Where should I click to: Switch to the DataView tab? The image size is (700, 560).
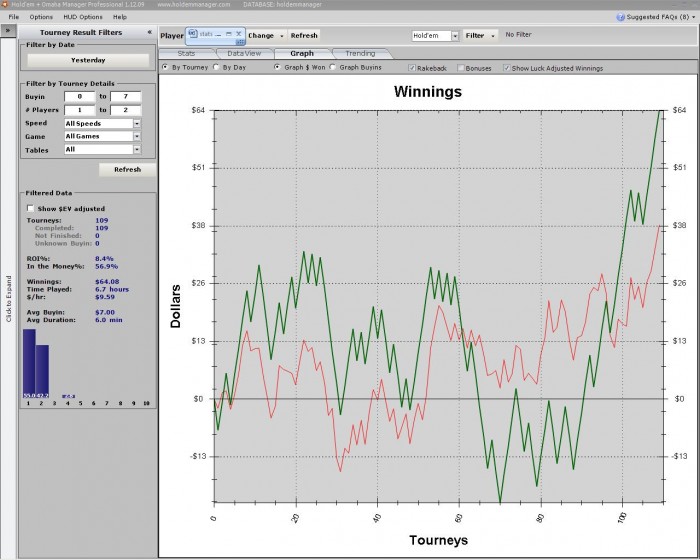(x=244, y=53)
